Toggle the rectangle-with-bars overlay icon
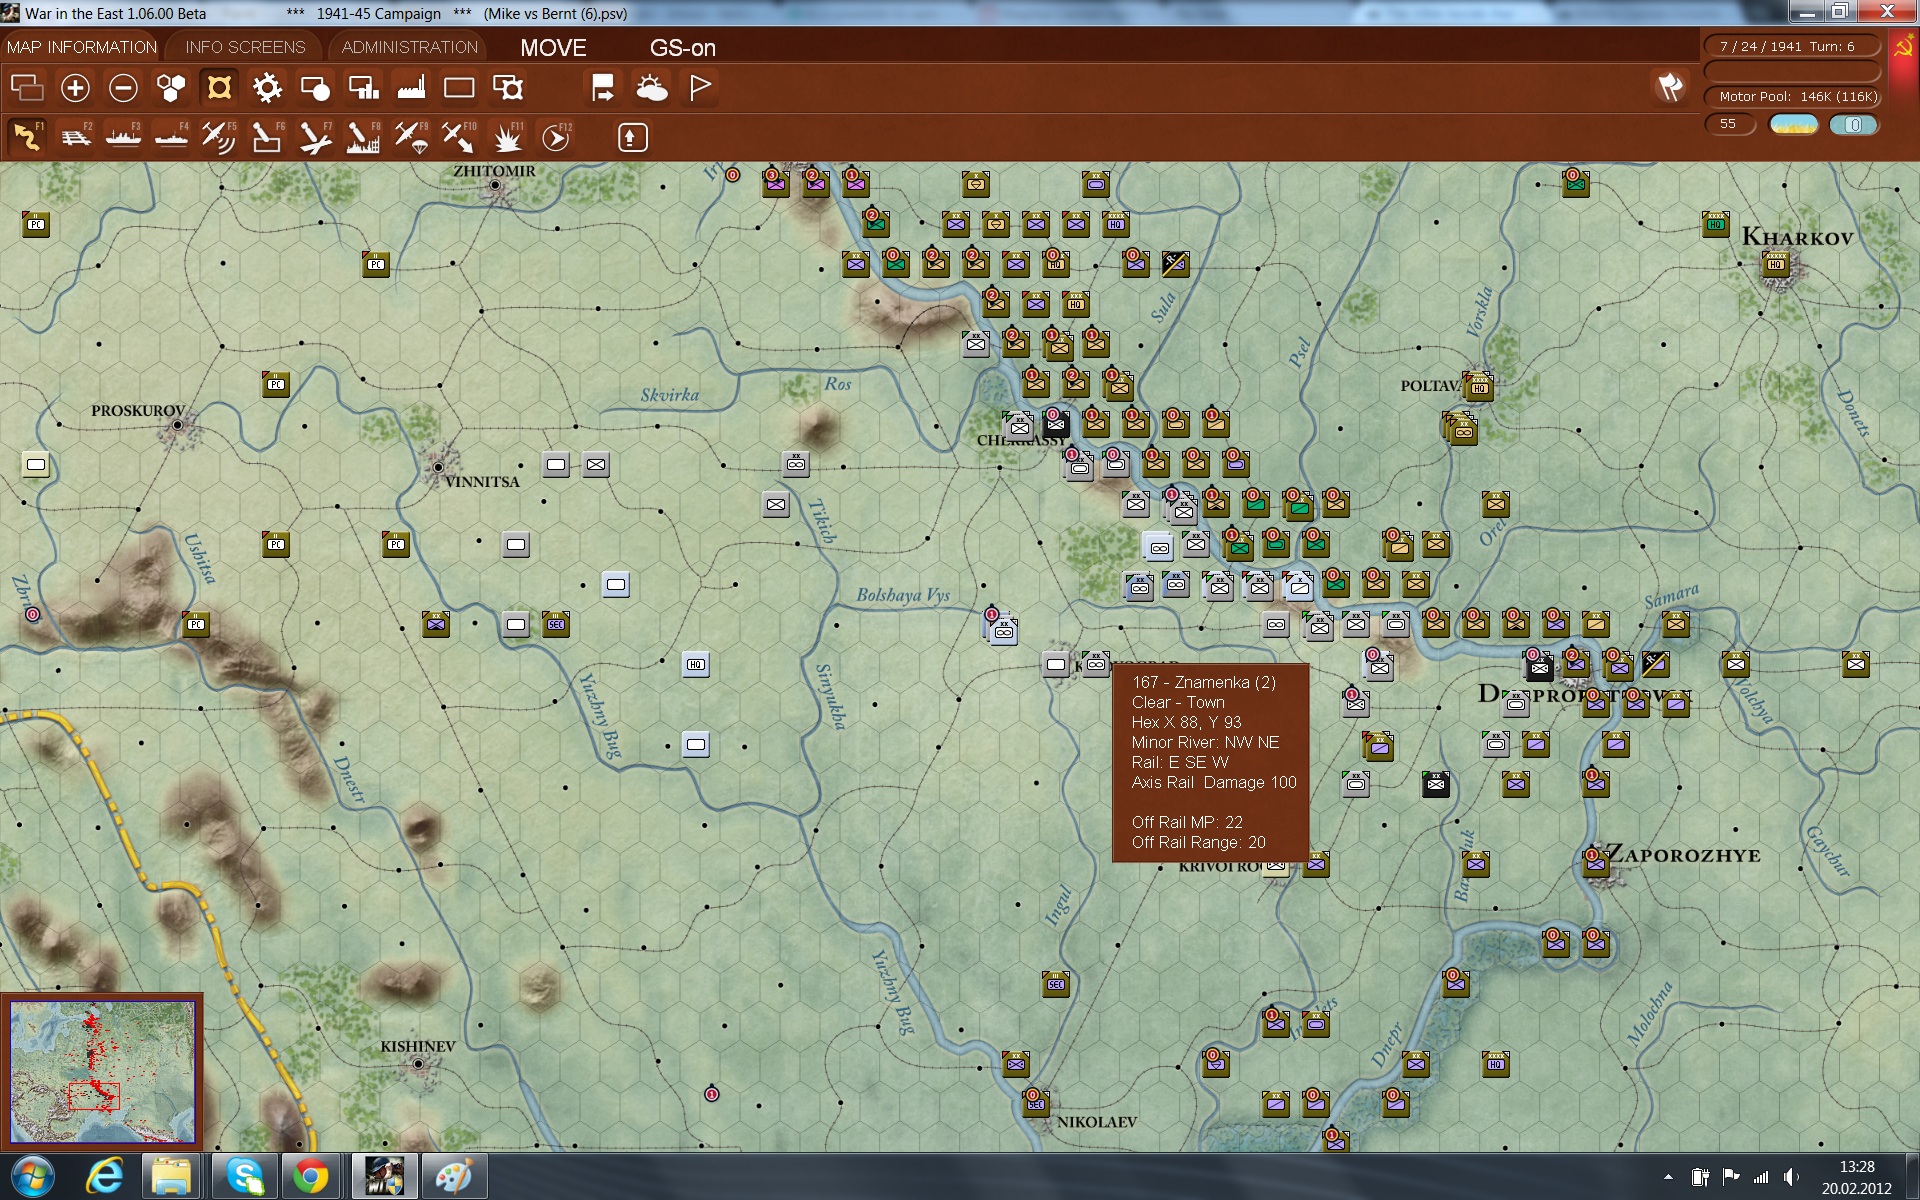The height and width of the screenshot is (1200, 1920). (x=363, y=88)
